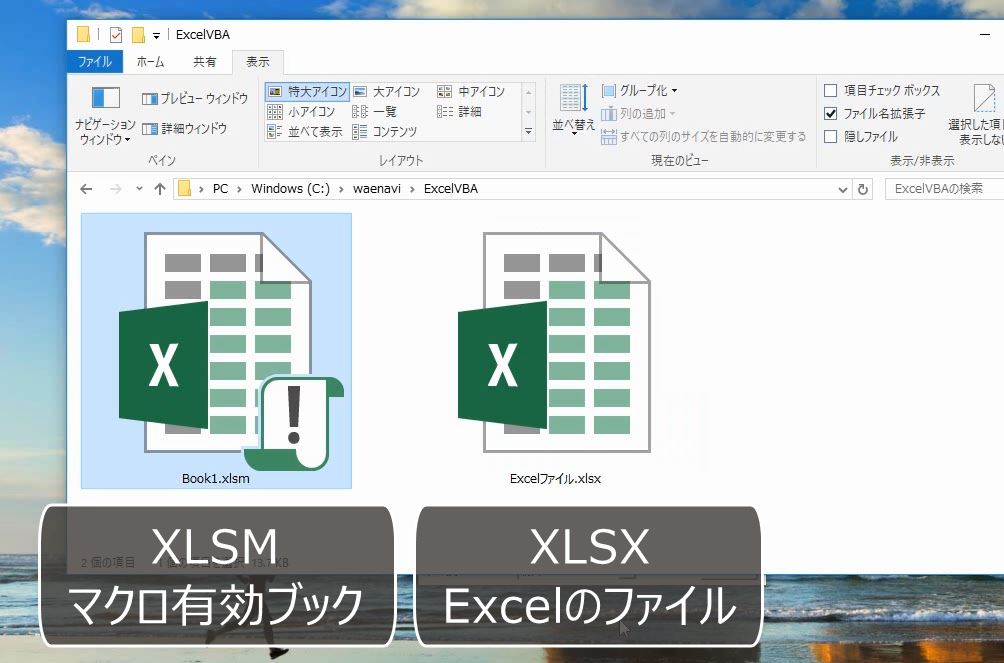Enable 隠しファイル checkbox
The image size is (1004, 663).
point(830,136)
